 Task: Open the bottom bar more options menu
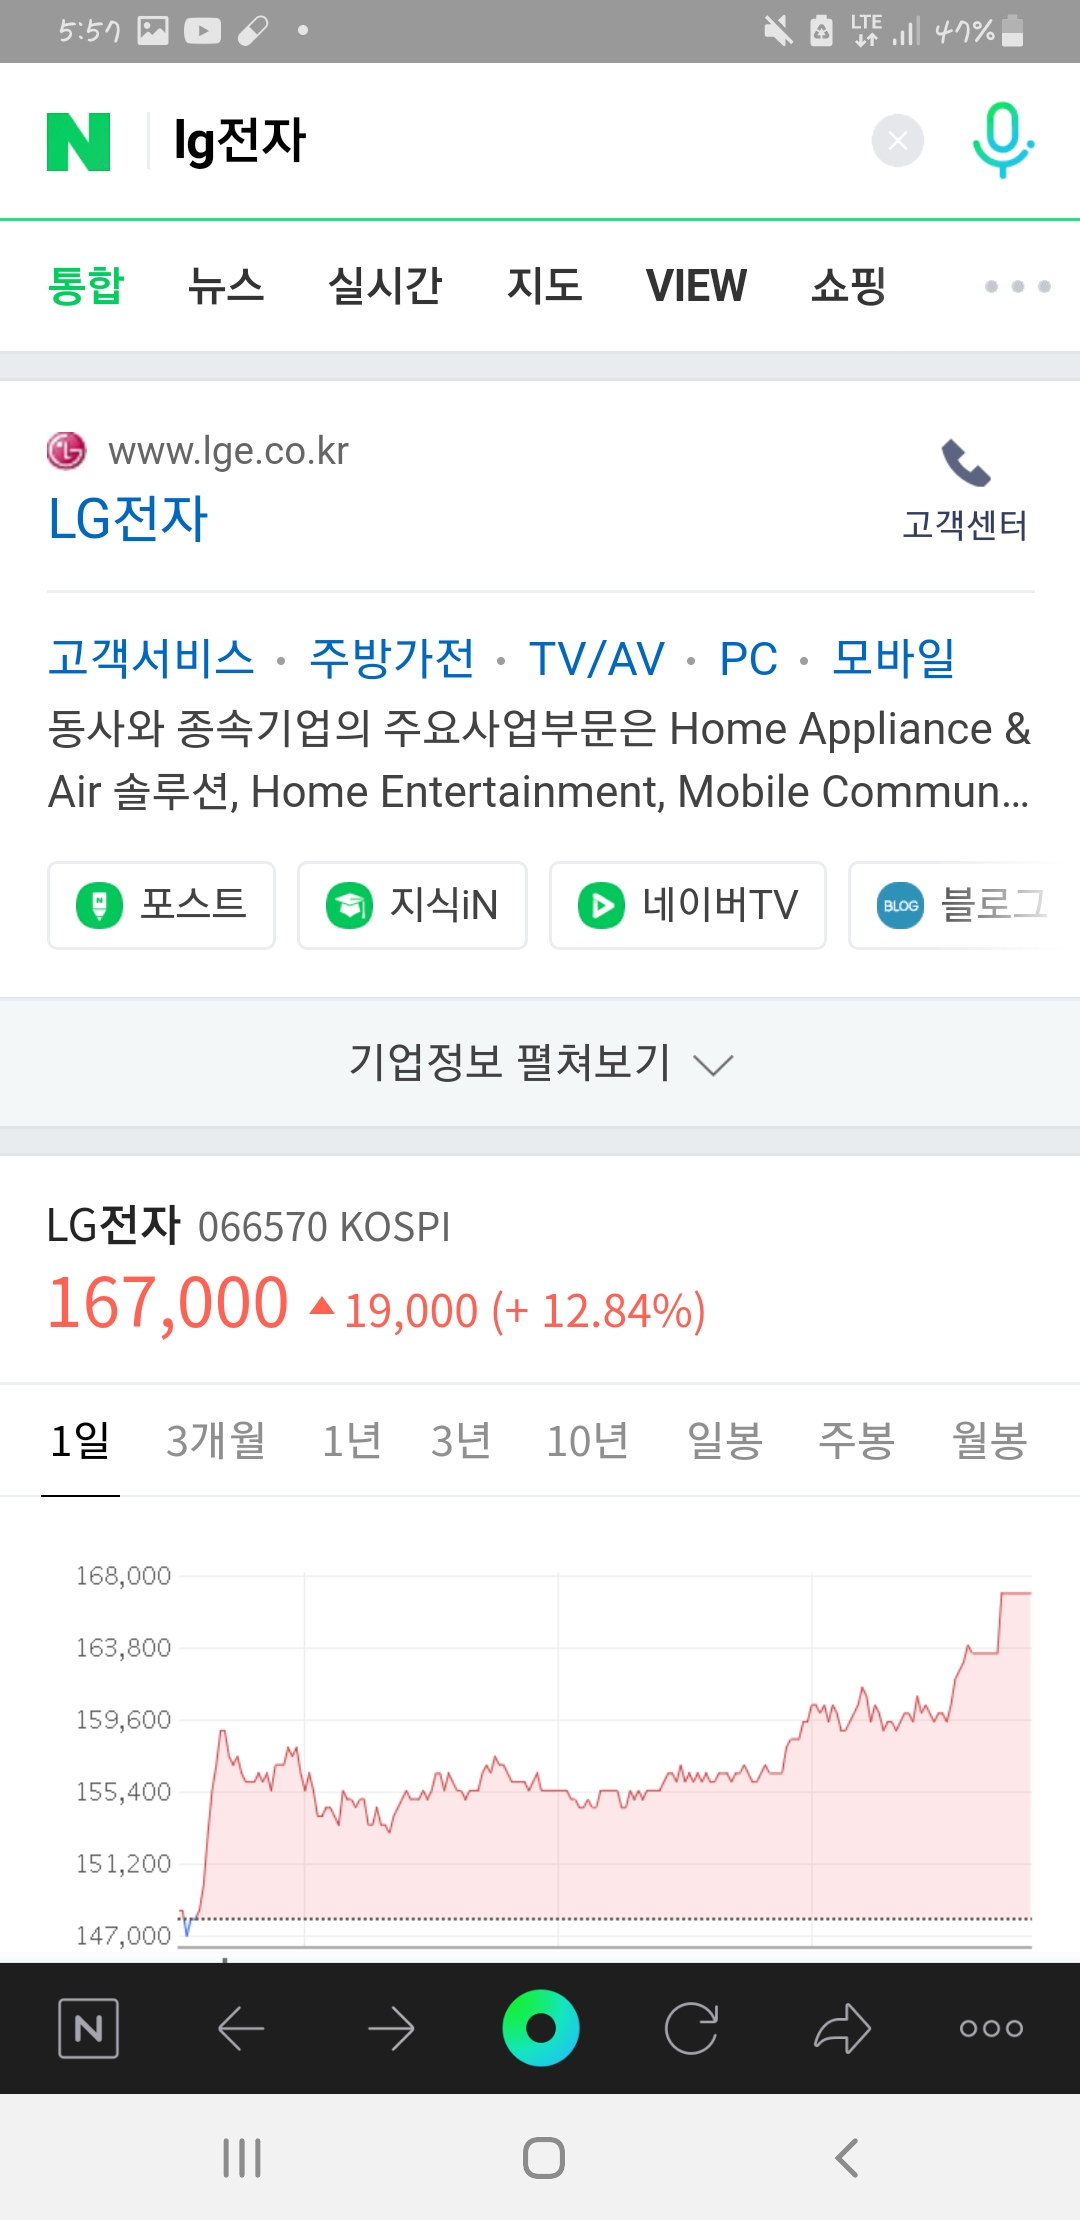coord(991,2028)
